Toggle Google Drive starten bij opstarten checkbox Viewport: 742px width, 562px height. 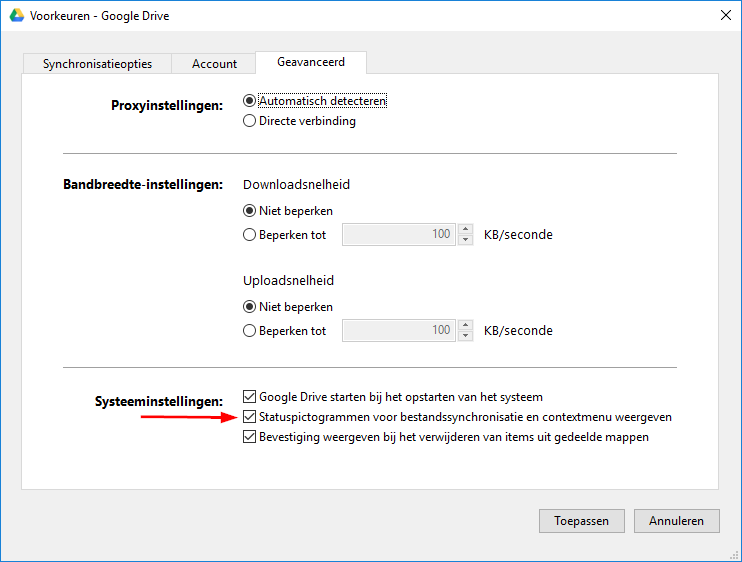click(x=249, y=396)
